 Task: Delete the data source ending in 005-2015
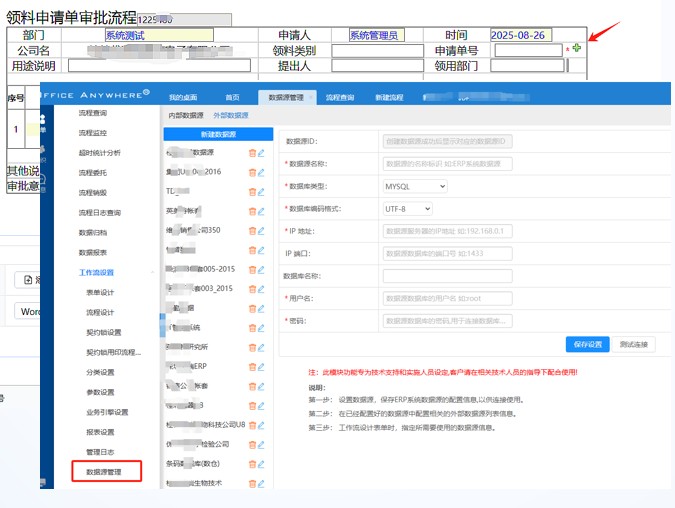(252, 269)
